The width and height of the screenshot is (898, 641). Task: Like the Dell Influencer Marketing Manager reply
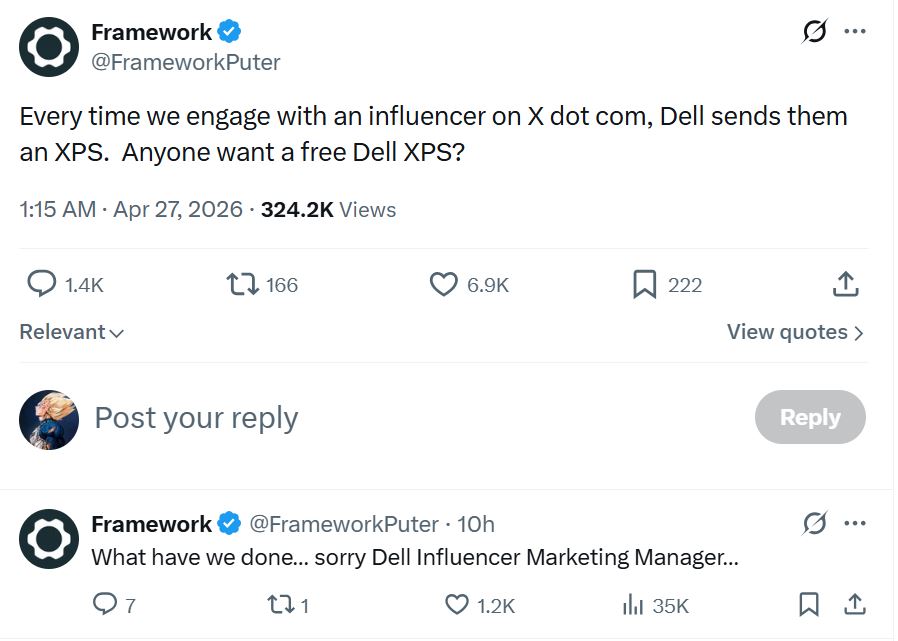click(457, 604)
